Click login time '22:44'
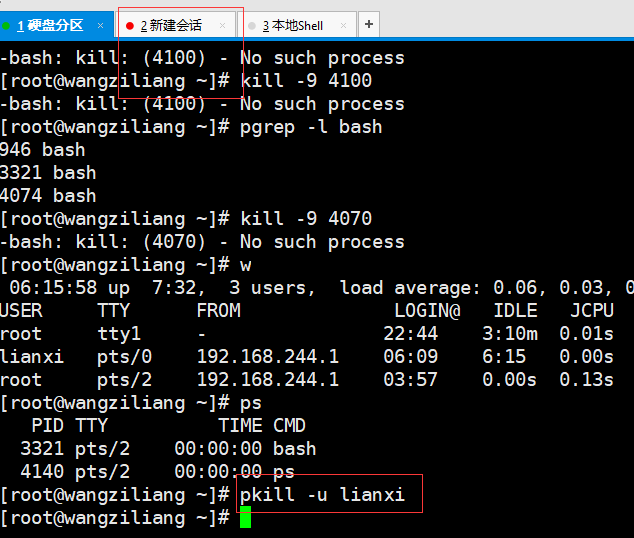The width and height of the screenshot is (634, 538). 410,333
